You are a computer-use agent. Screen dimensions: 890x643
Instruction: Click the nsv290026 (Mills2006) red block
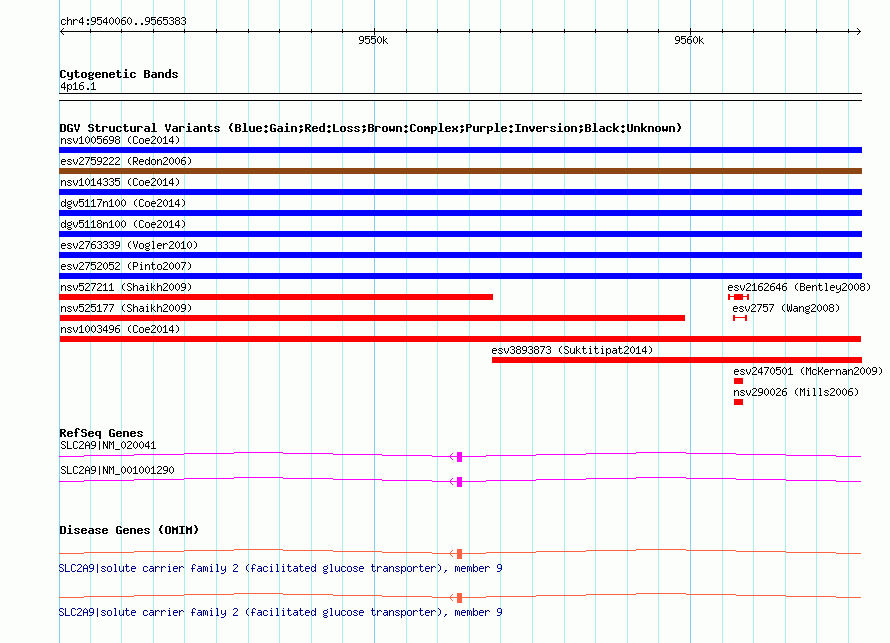tap(738, 402)
